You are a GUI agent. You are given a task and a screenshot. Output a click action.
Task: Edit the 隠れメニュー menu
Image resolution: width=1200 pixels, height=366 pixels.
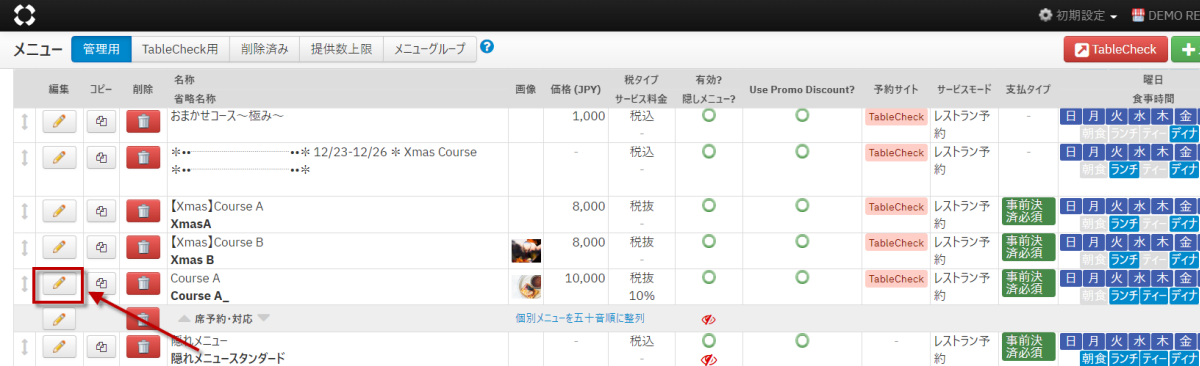pos(58,347)
